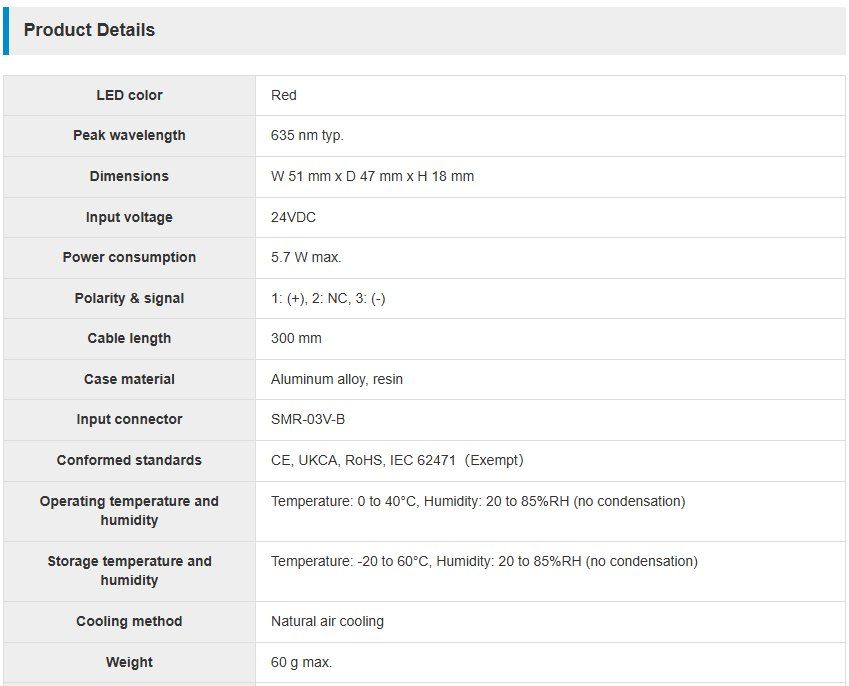
Task: Select the Weight label cell
Action: tap(129, 663)
